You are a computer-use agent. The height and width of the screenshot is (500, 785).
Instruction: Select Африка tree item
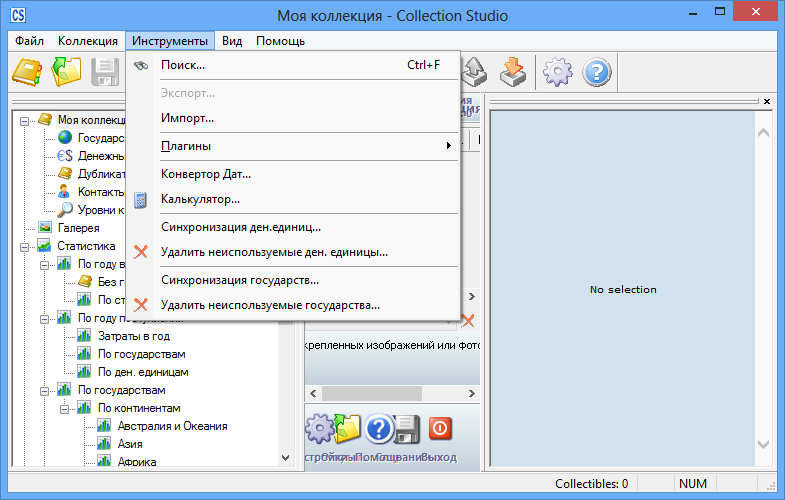(x=137, y=461)
